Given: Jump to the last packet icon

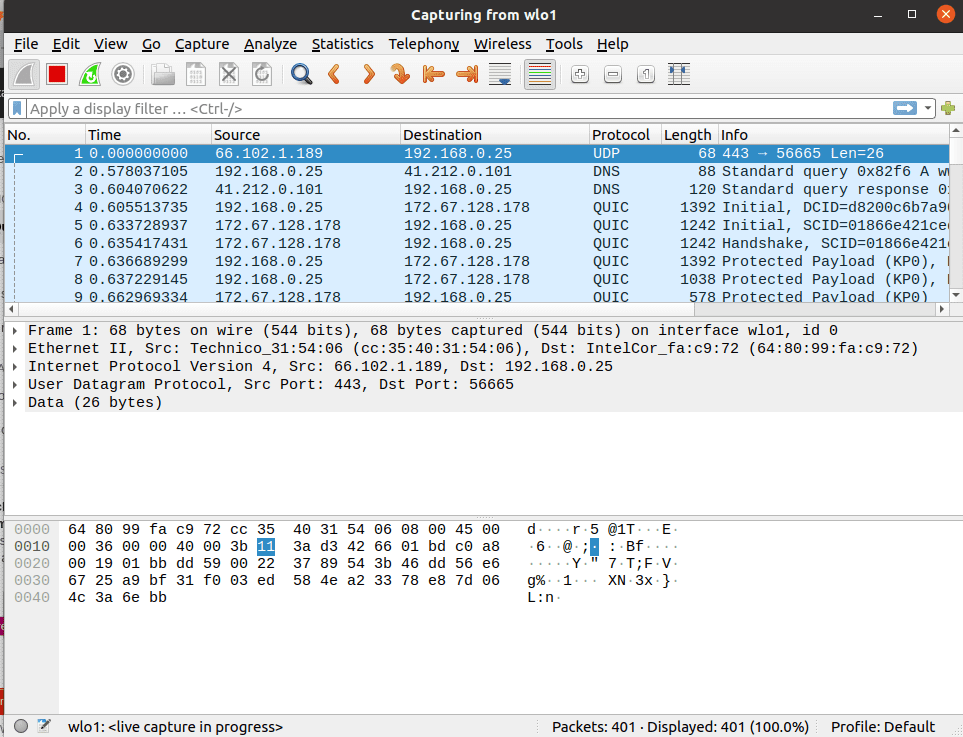Looking at the screenshot, I should pyautogui.click(x=467, y=74).
